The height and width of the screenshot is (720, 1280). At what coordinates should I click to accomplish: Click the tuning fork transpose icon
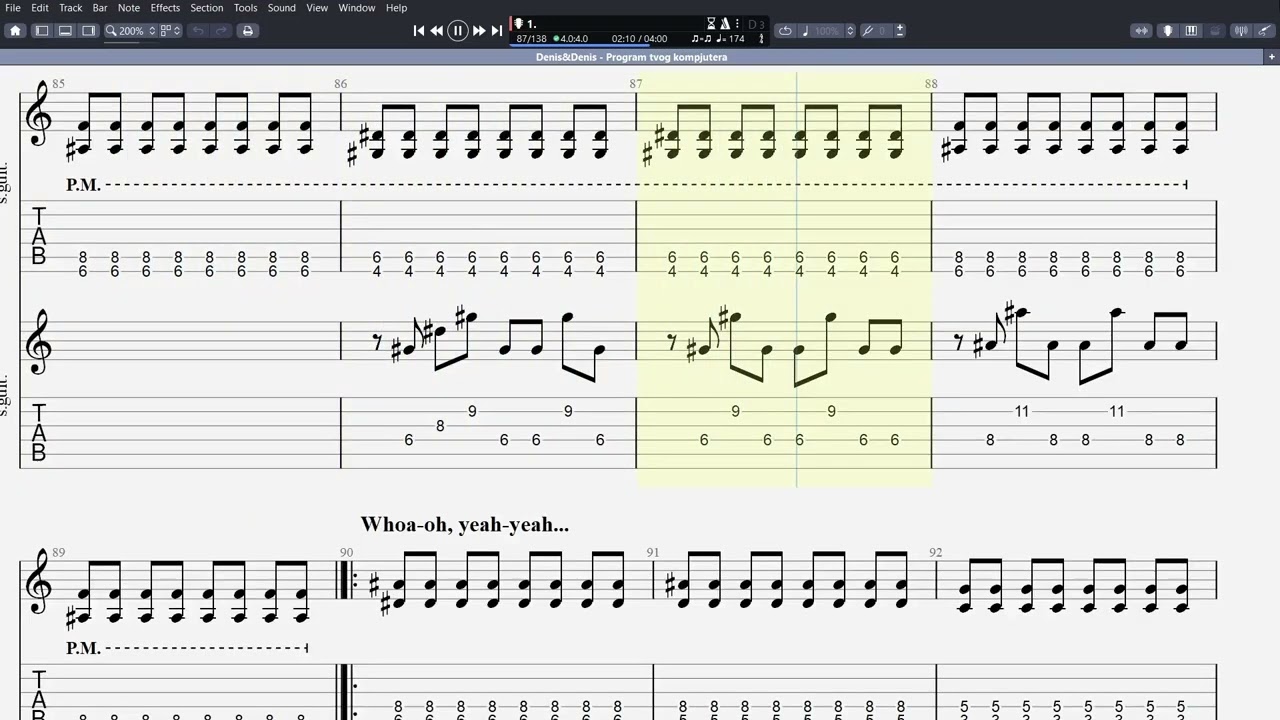(x=868, y=31)
